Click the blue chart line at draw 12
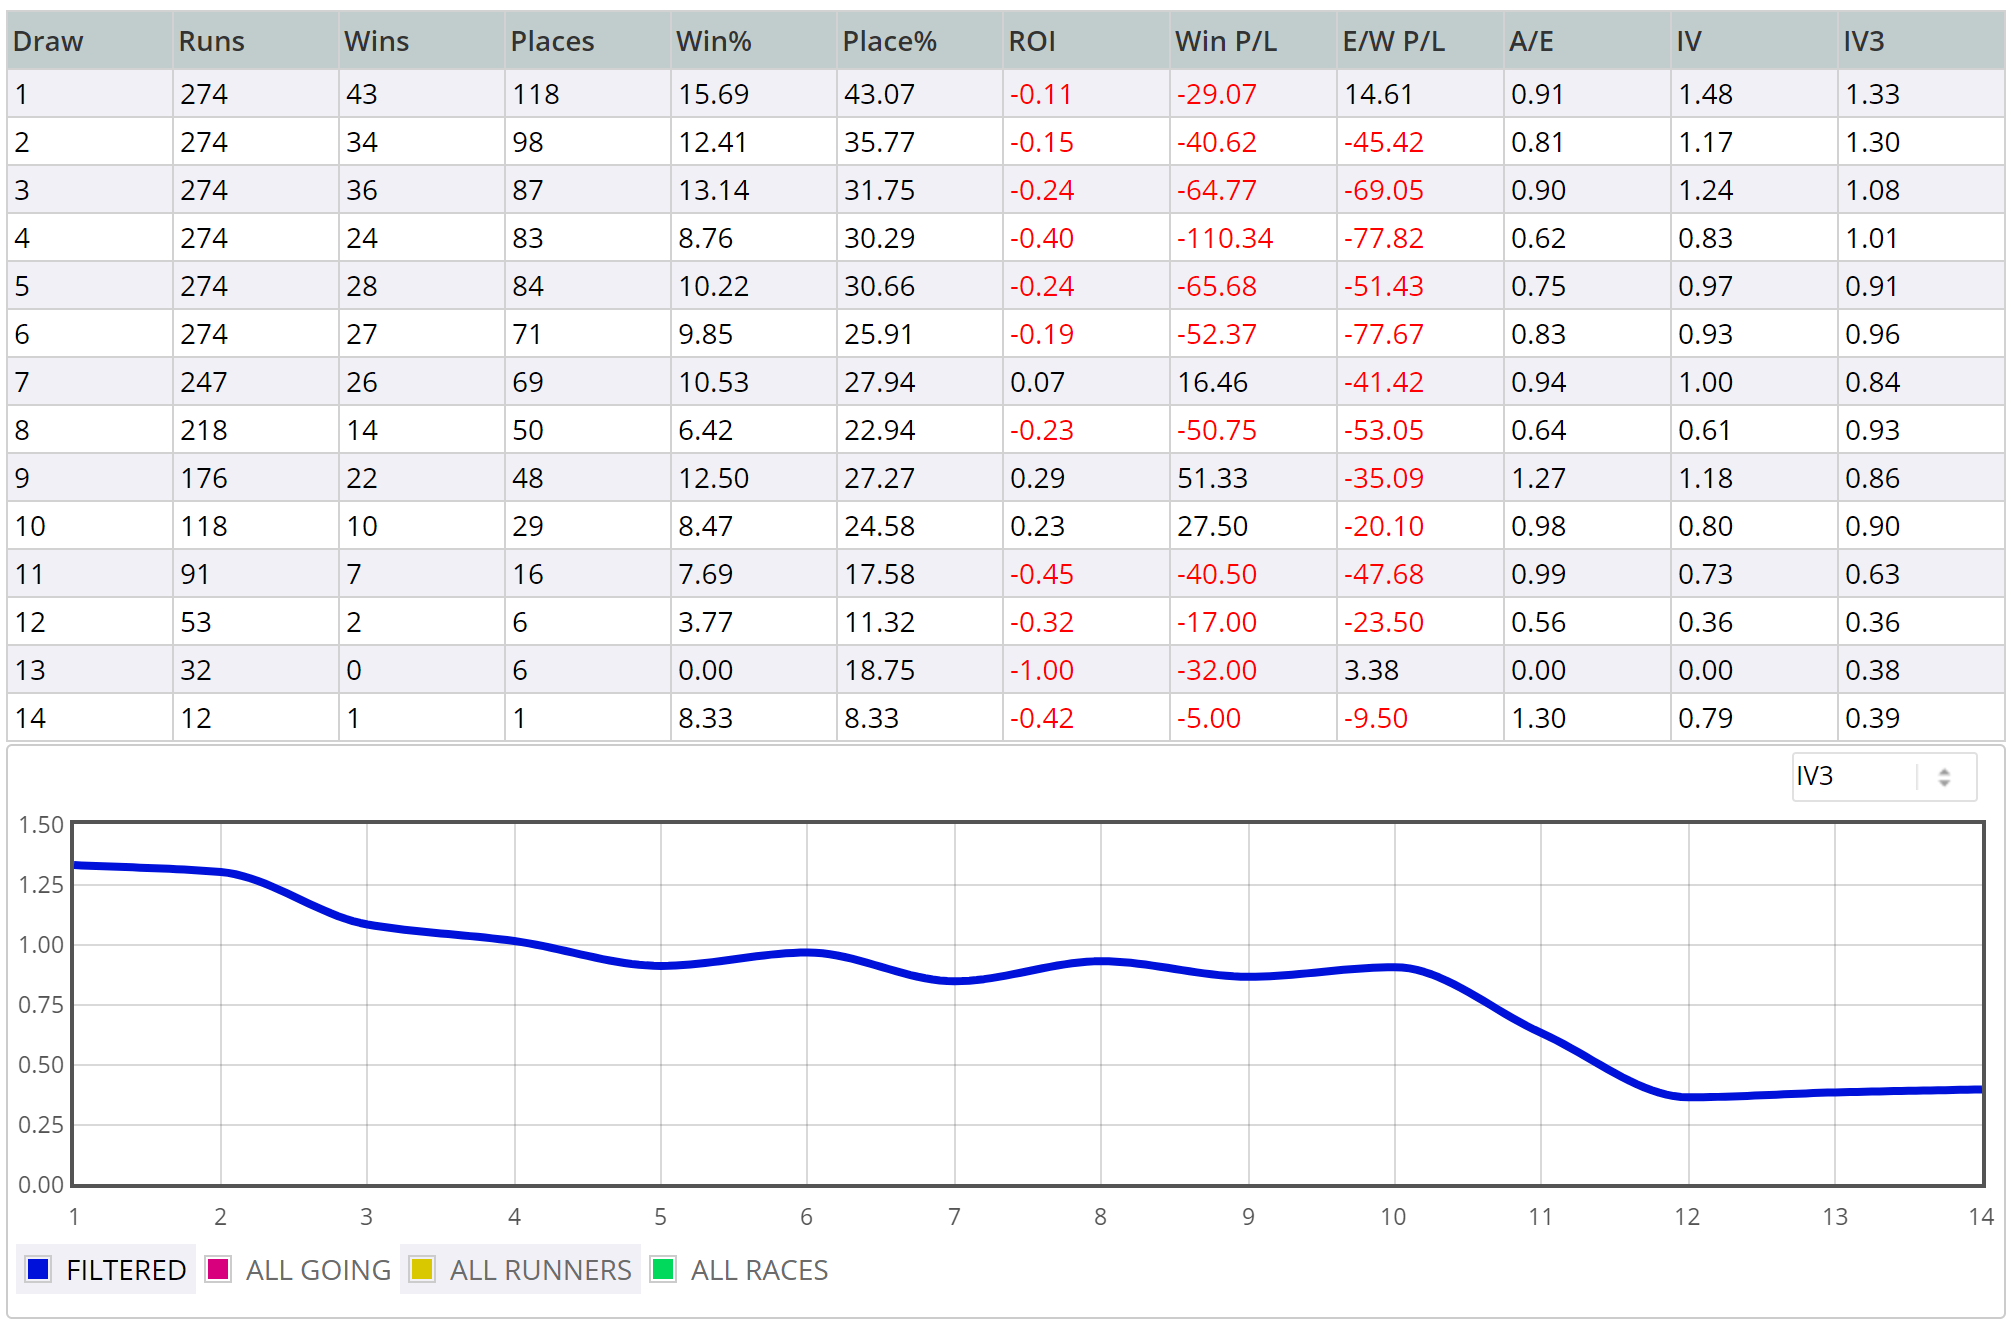 point(1688,1097)
